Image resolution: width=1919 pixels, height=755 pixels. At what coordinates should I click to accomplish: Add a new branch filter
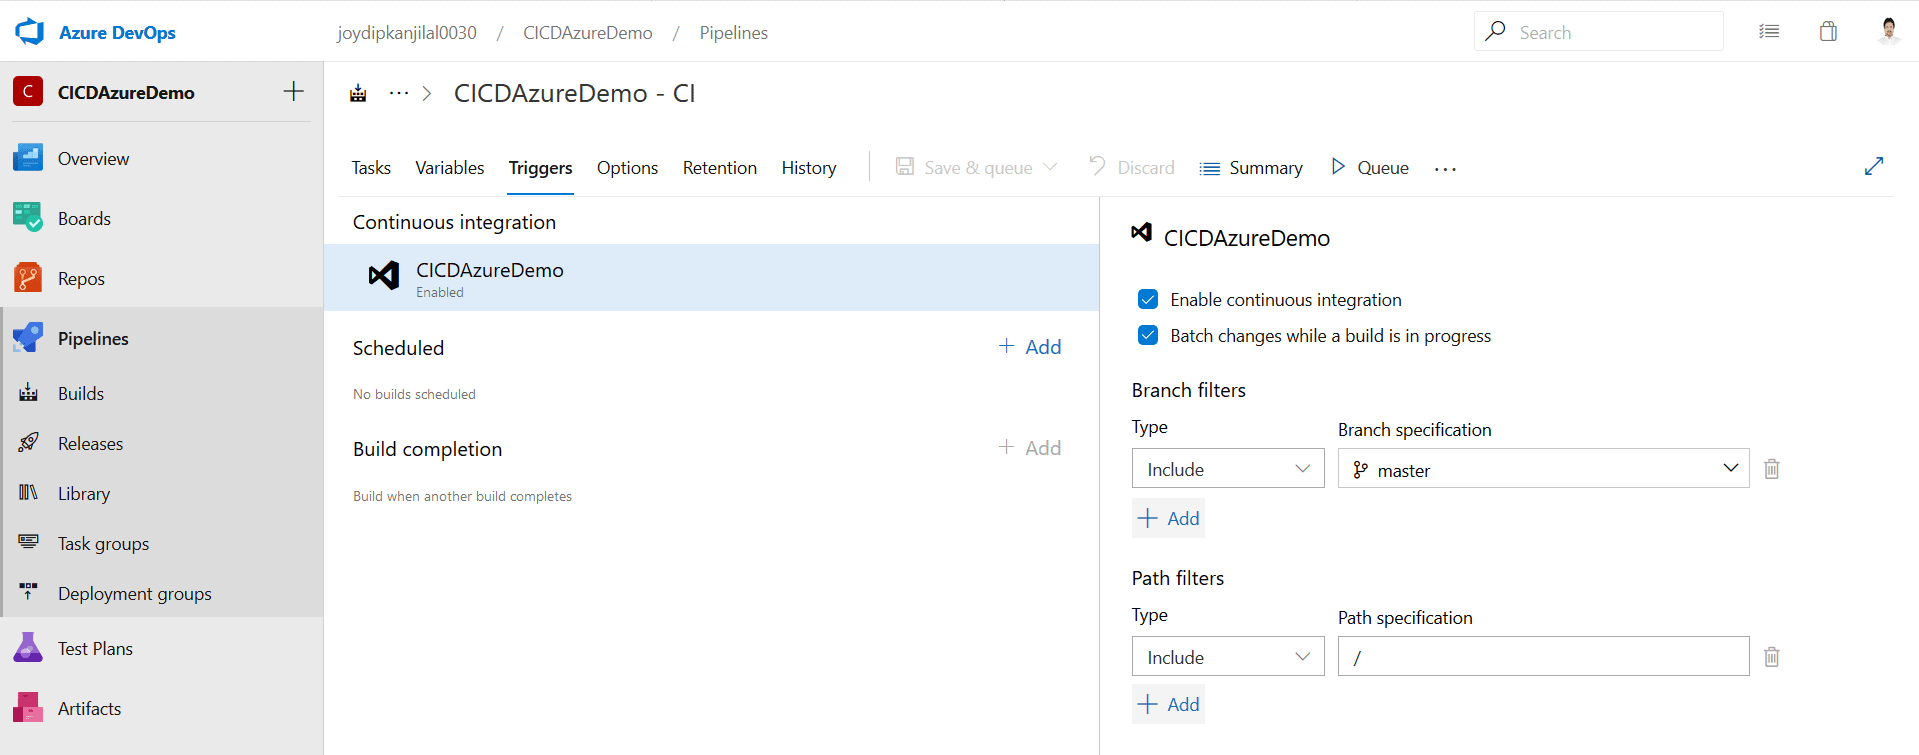(1168, 518)
